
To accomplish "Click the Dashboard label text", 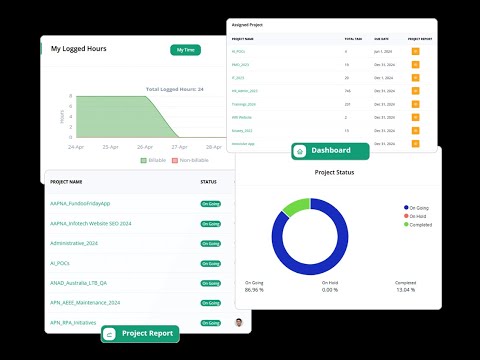I will (x=331, y=150).
